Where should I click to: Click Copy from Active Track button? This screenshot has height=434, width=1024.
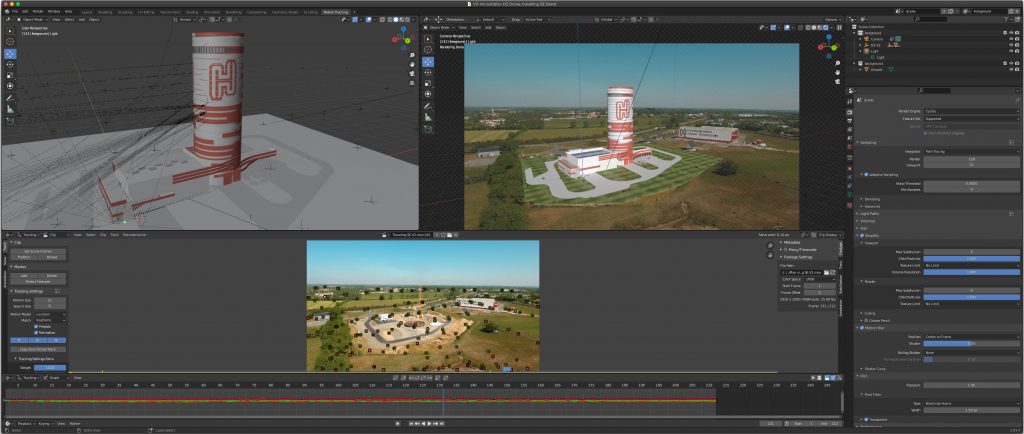pyautogui.click(x=38, y=349)
